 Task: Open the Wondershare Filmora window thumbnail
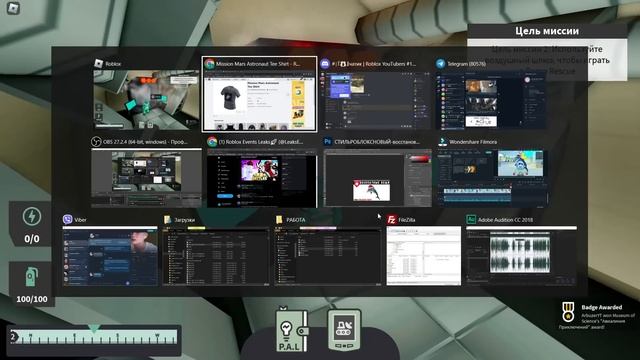pos(493,178)
